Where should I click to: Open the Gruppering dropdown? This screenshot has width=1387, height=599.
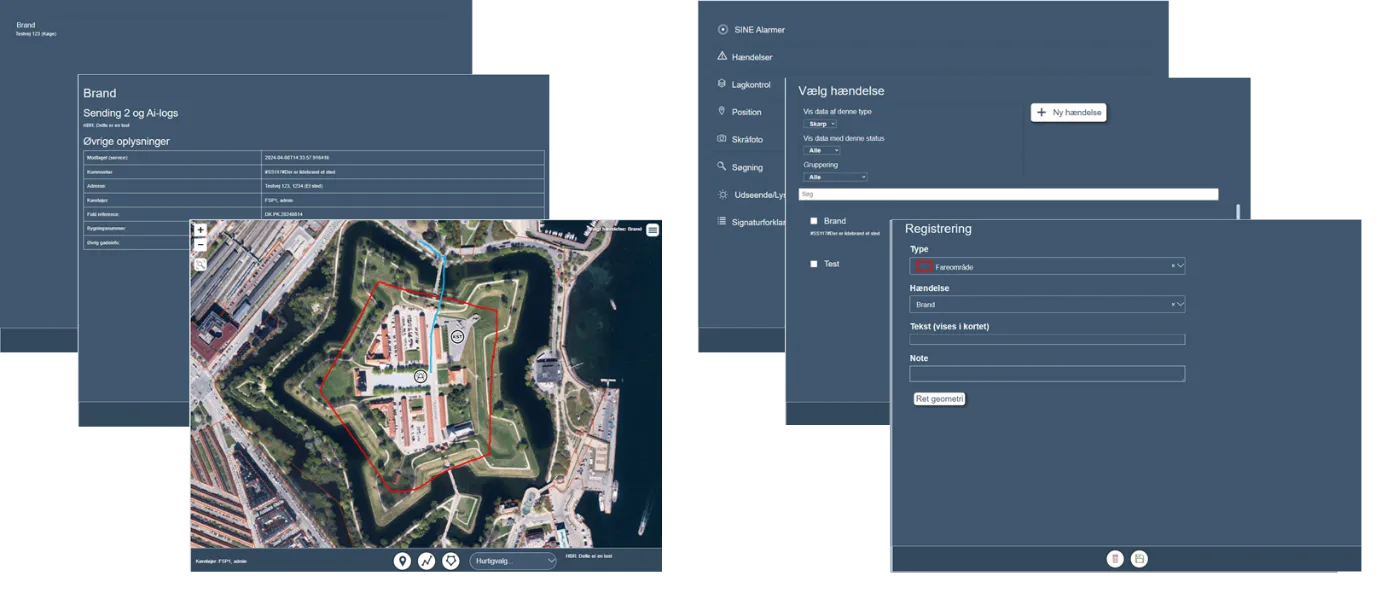click(835, 177)
